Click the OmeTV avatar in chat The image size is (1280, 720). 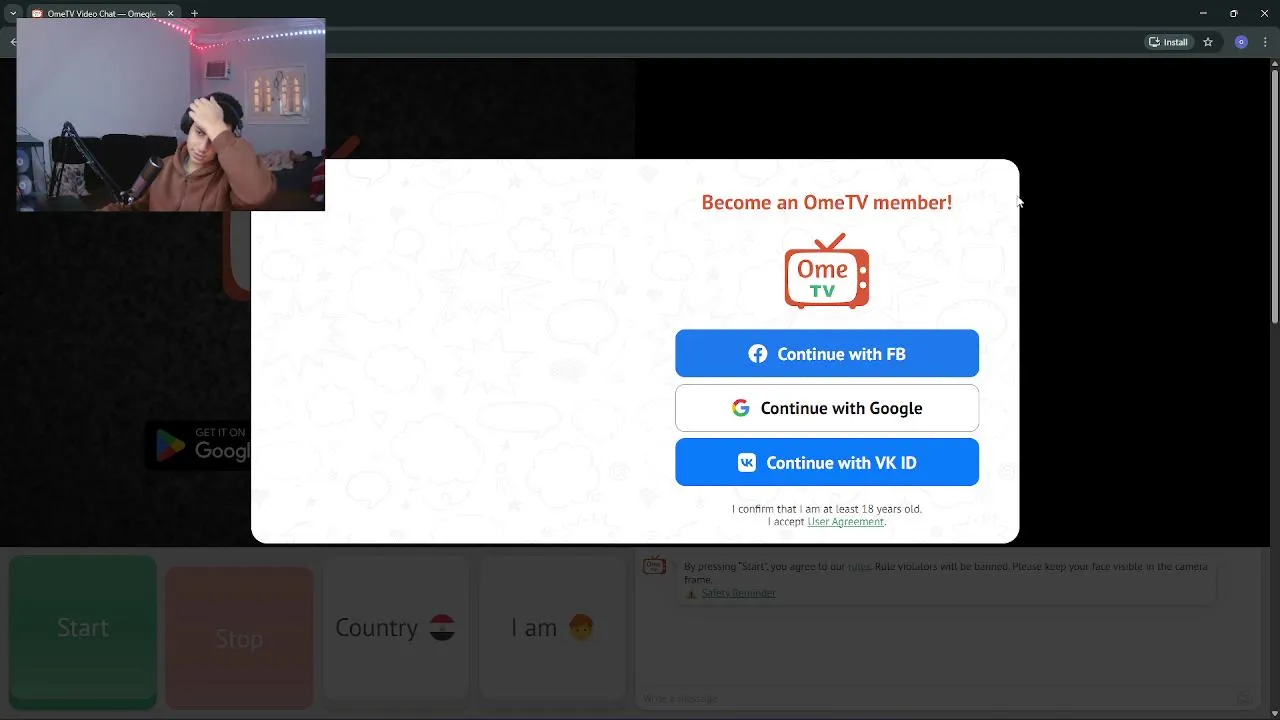655,566
